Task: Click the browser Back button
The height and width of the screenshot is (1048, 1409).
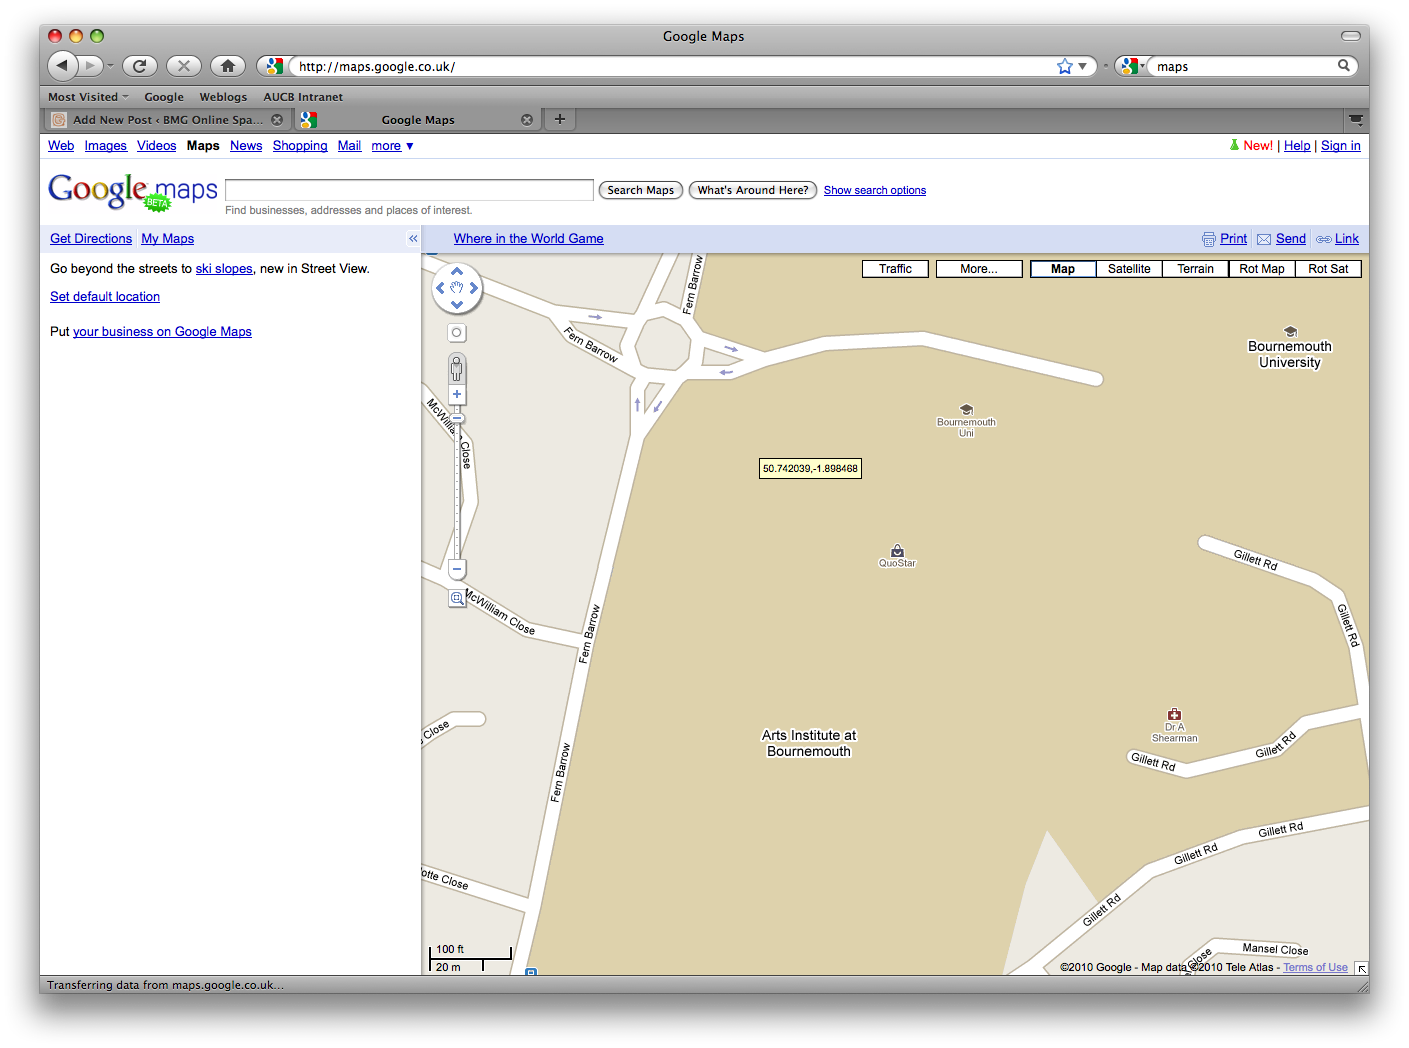Action: click(62, 66)
